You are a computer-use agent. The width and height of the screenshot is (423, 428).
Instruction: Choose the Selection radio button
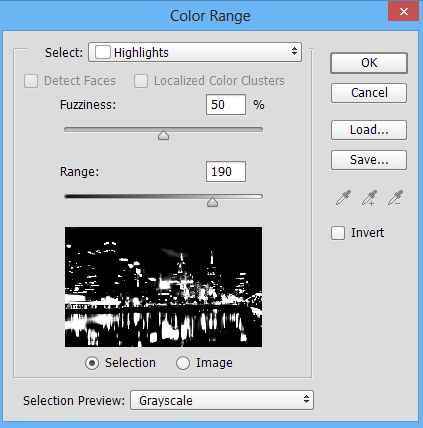pos(92,363)
